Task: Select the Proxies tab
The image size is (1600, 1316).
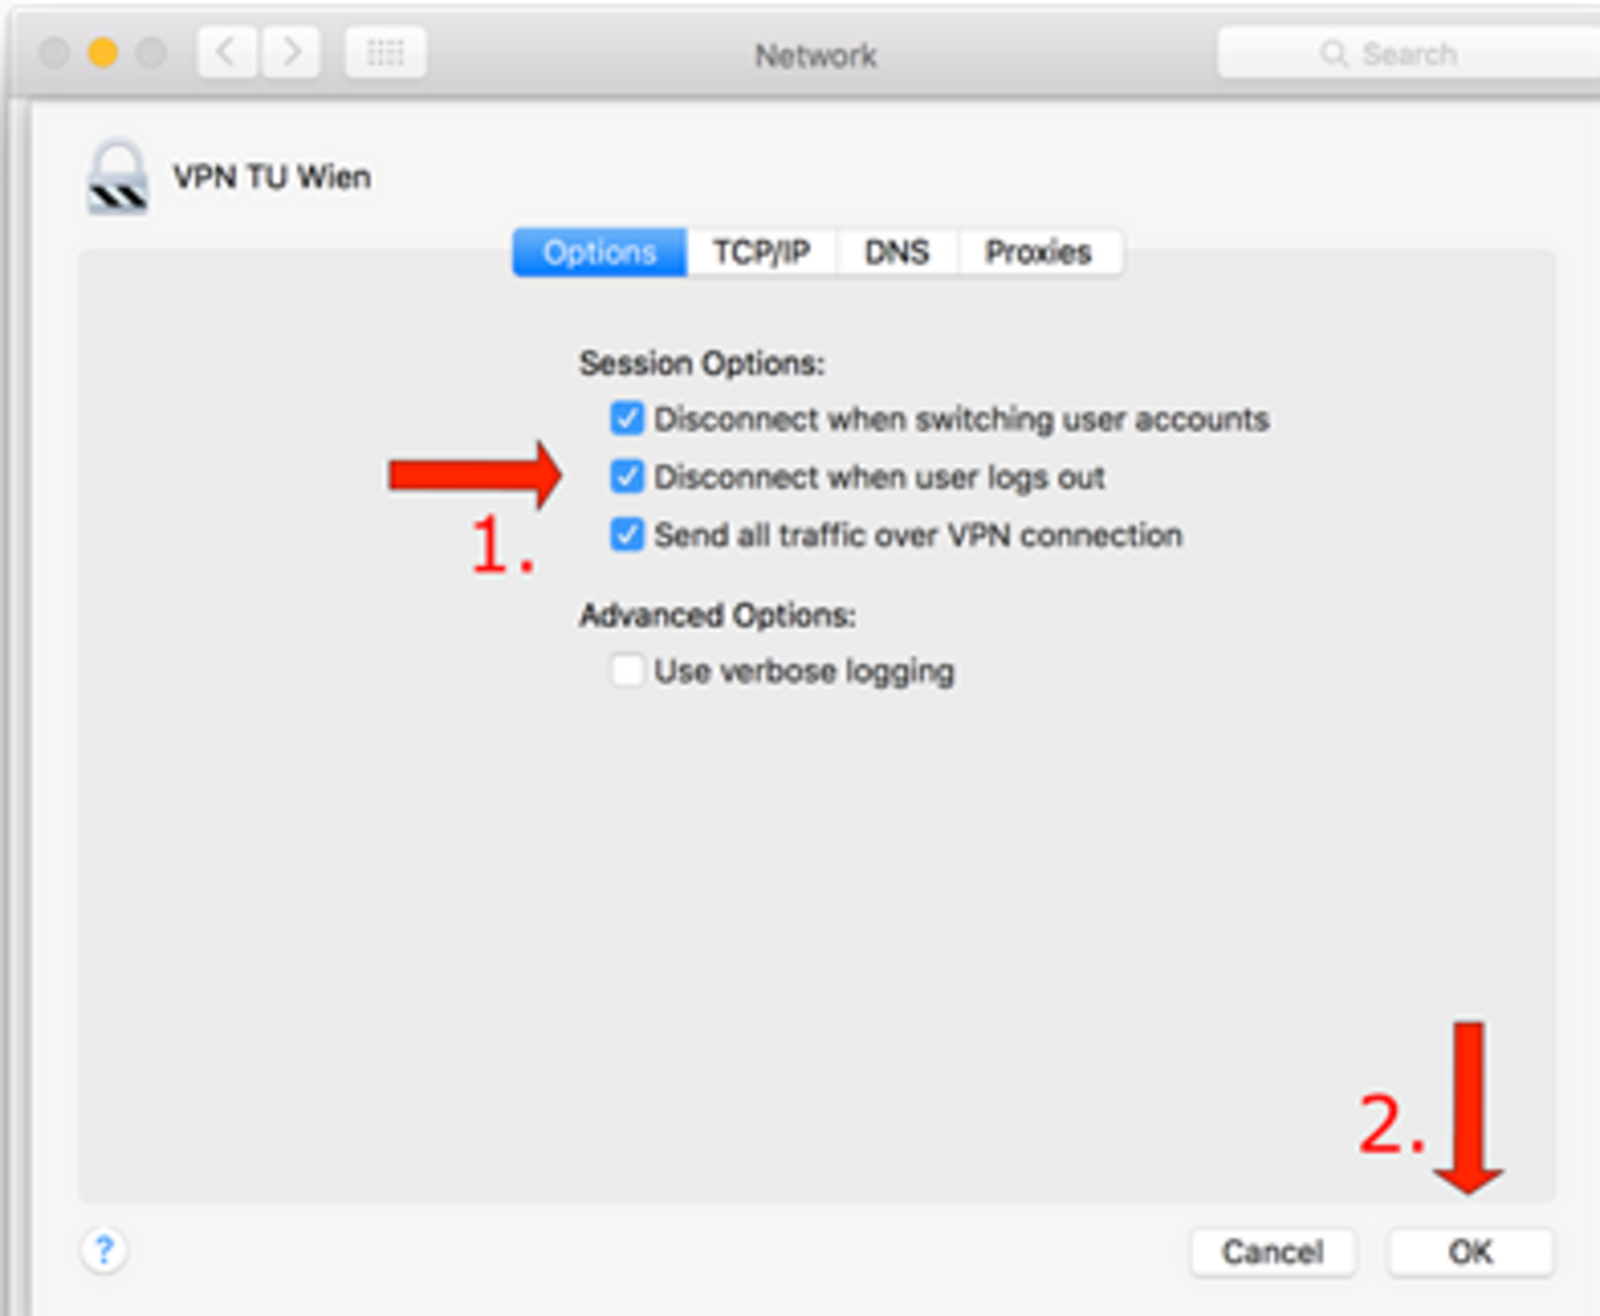Action: pos(1039,252)
